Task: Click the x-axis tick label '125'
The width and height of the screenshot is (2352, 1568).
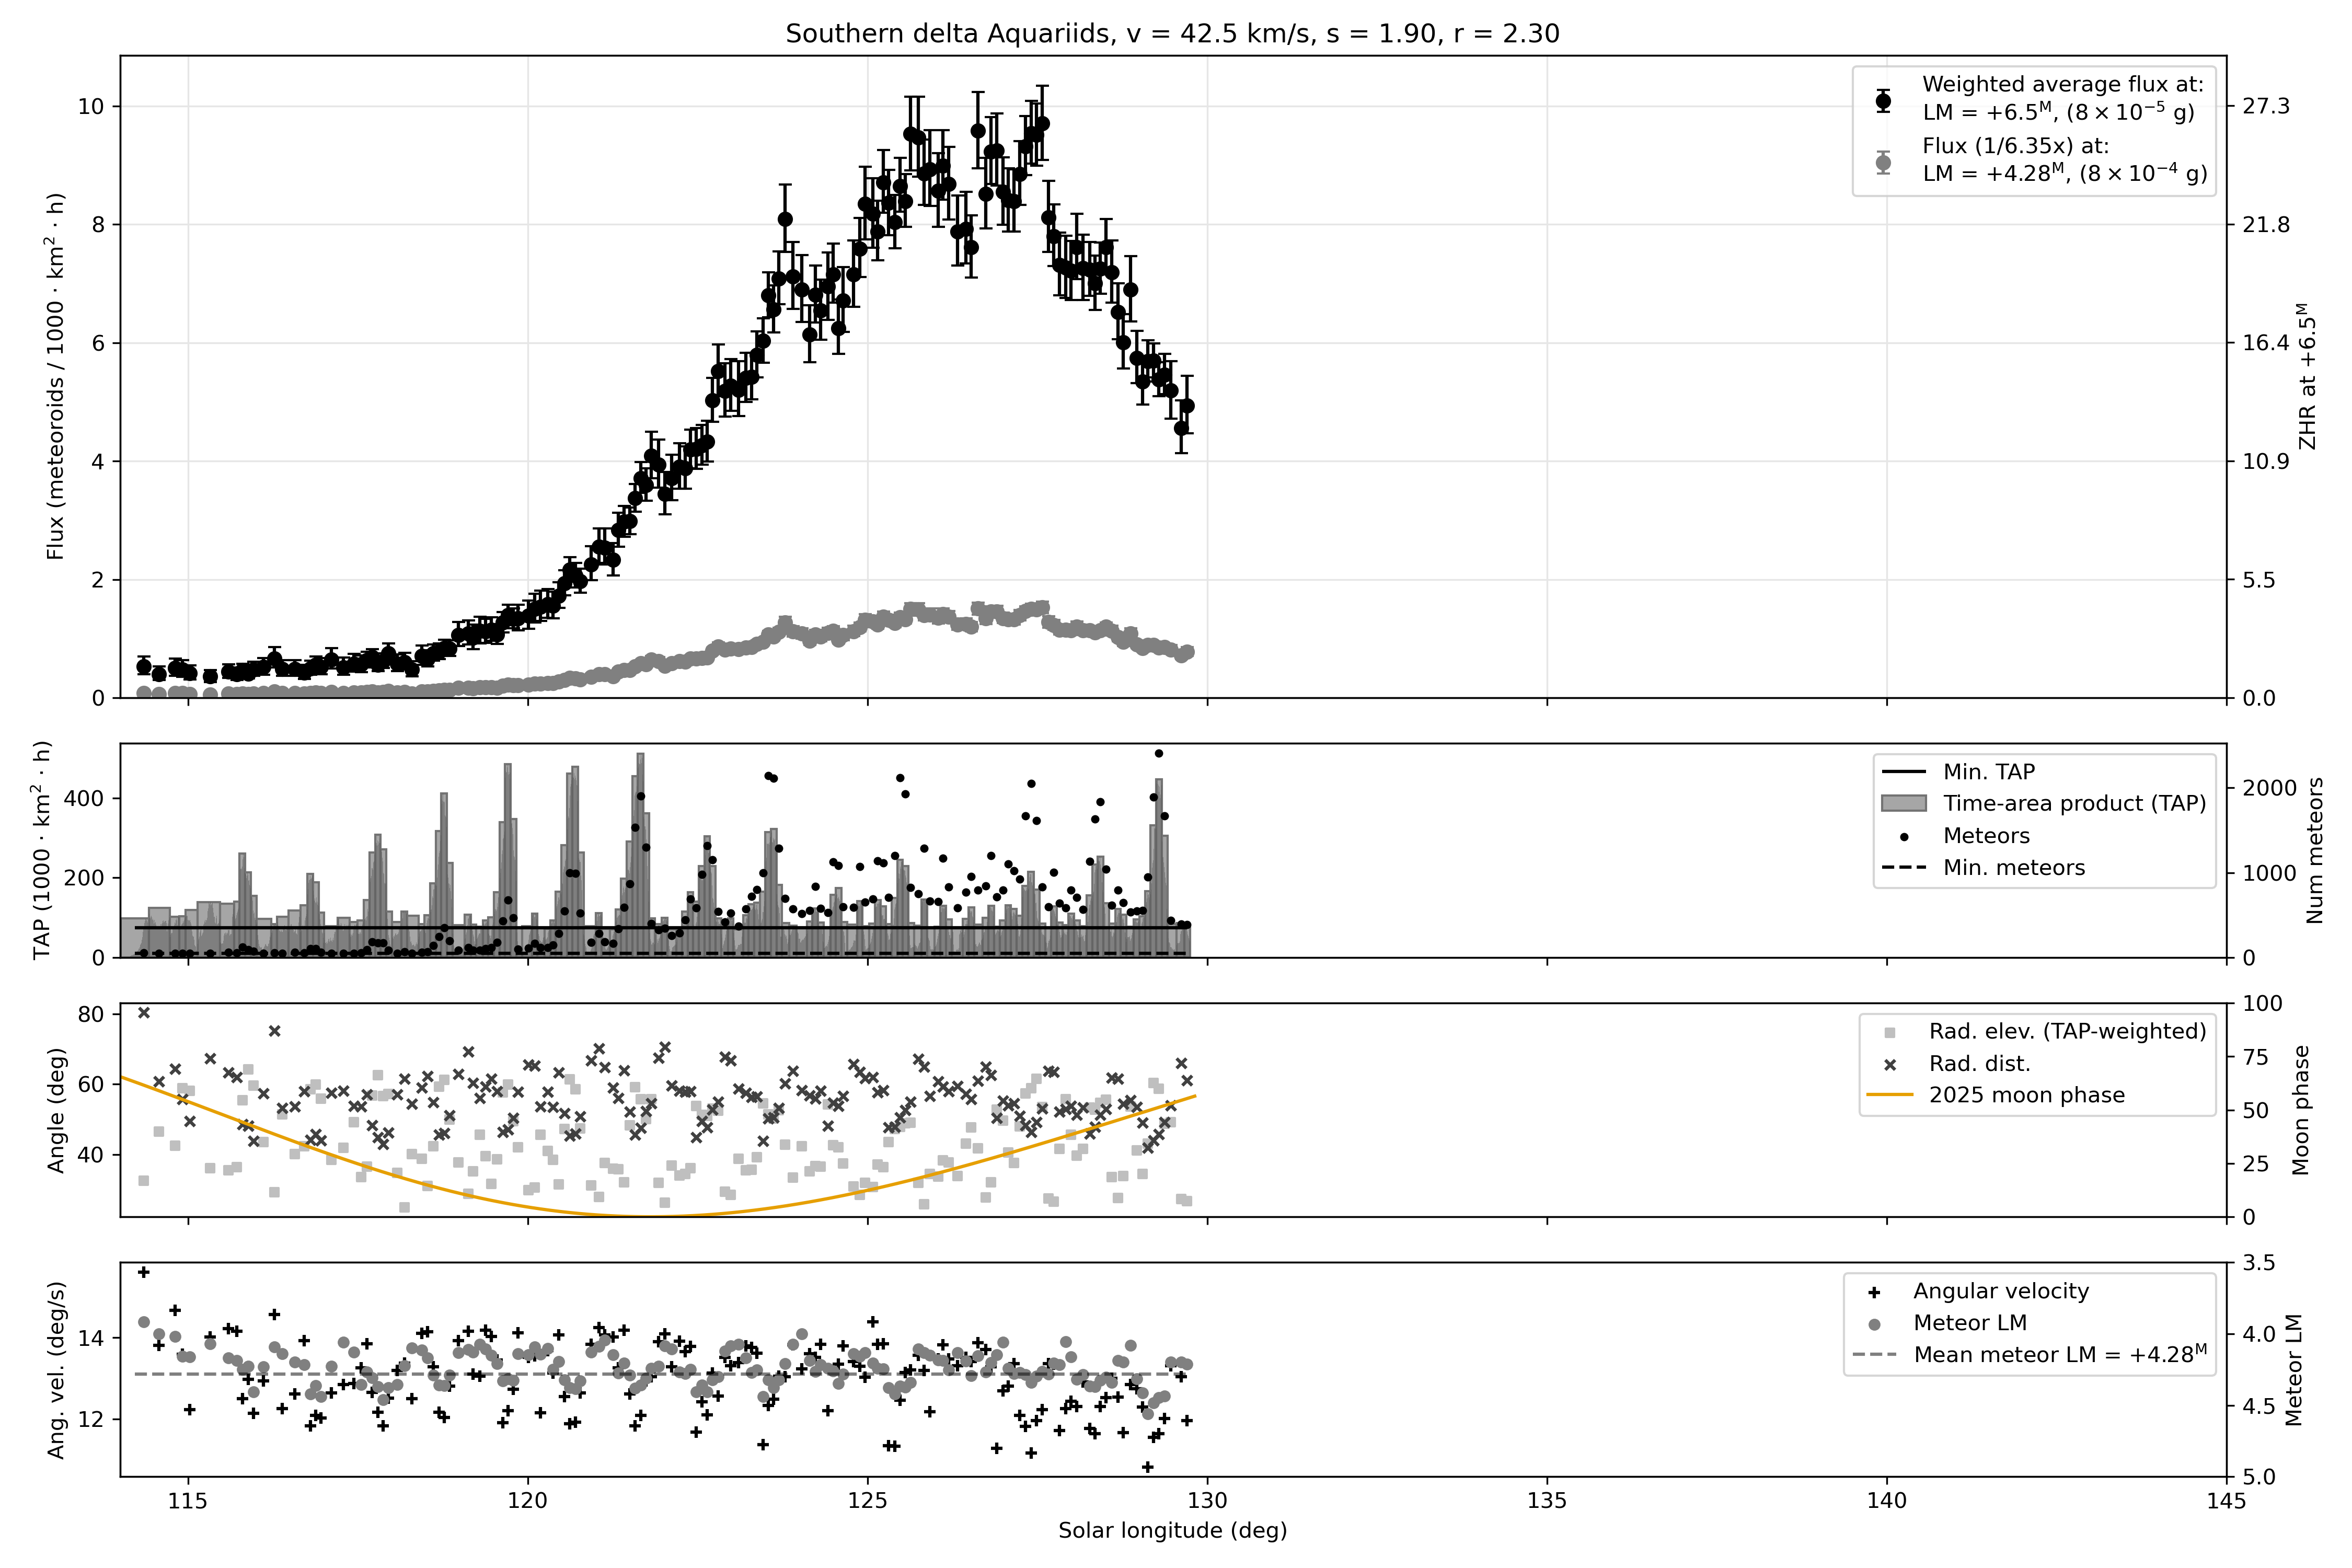Action: click(868, 1501)
